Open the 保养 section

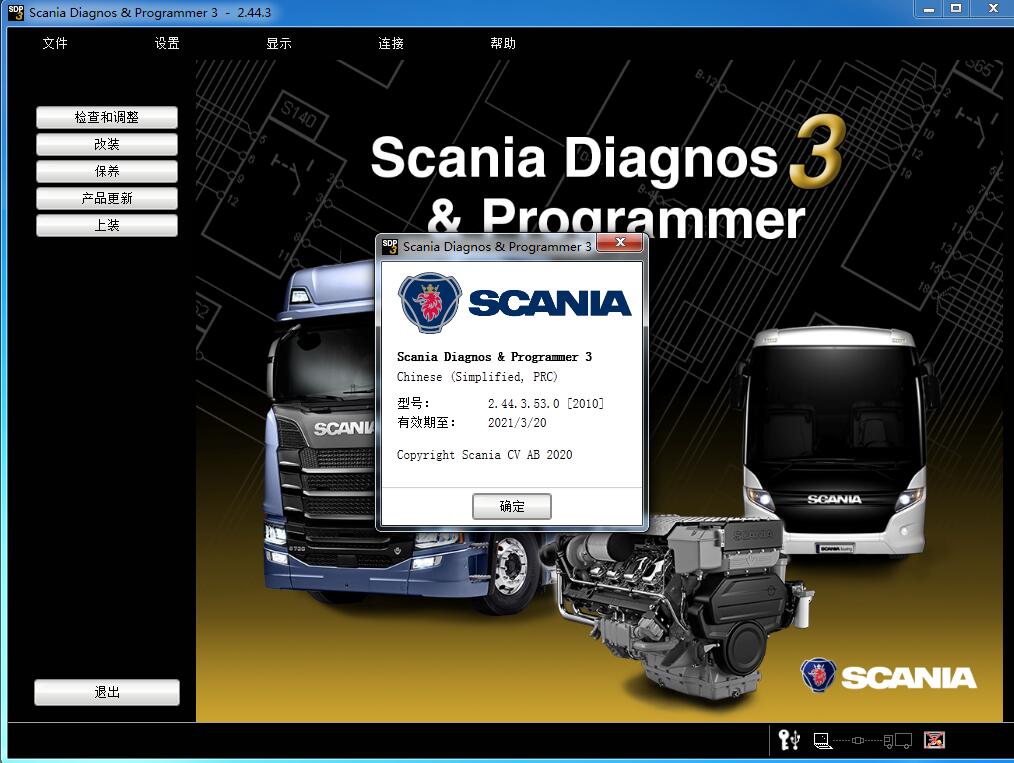tap(107, 171)
